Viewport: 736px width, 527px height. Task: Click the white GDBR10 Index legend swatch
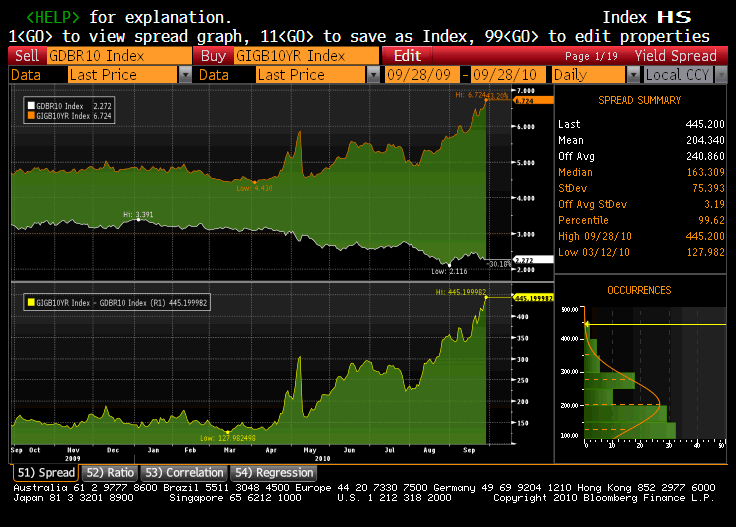[x=30, y=104]
